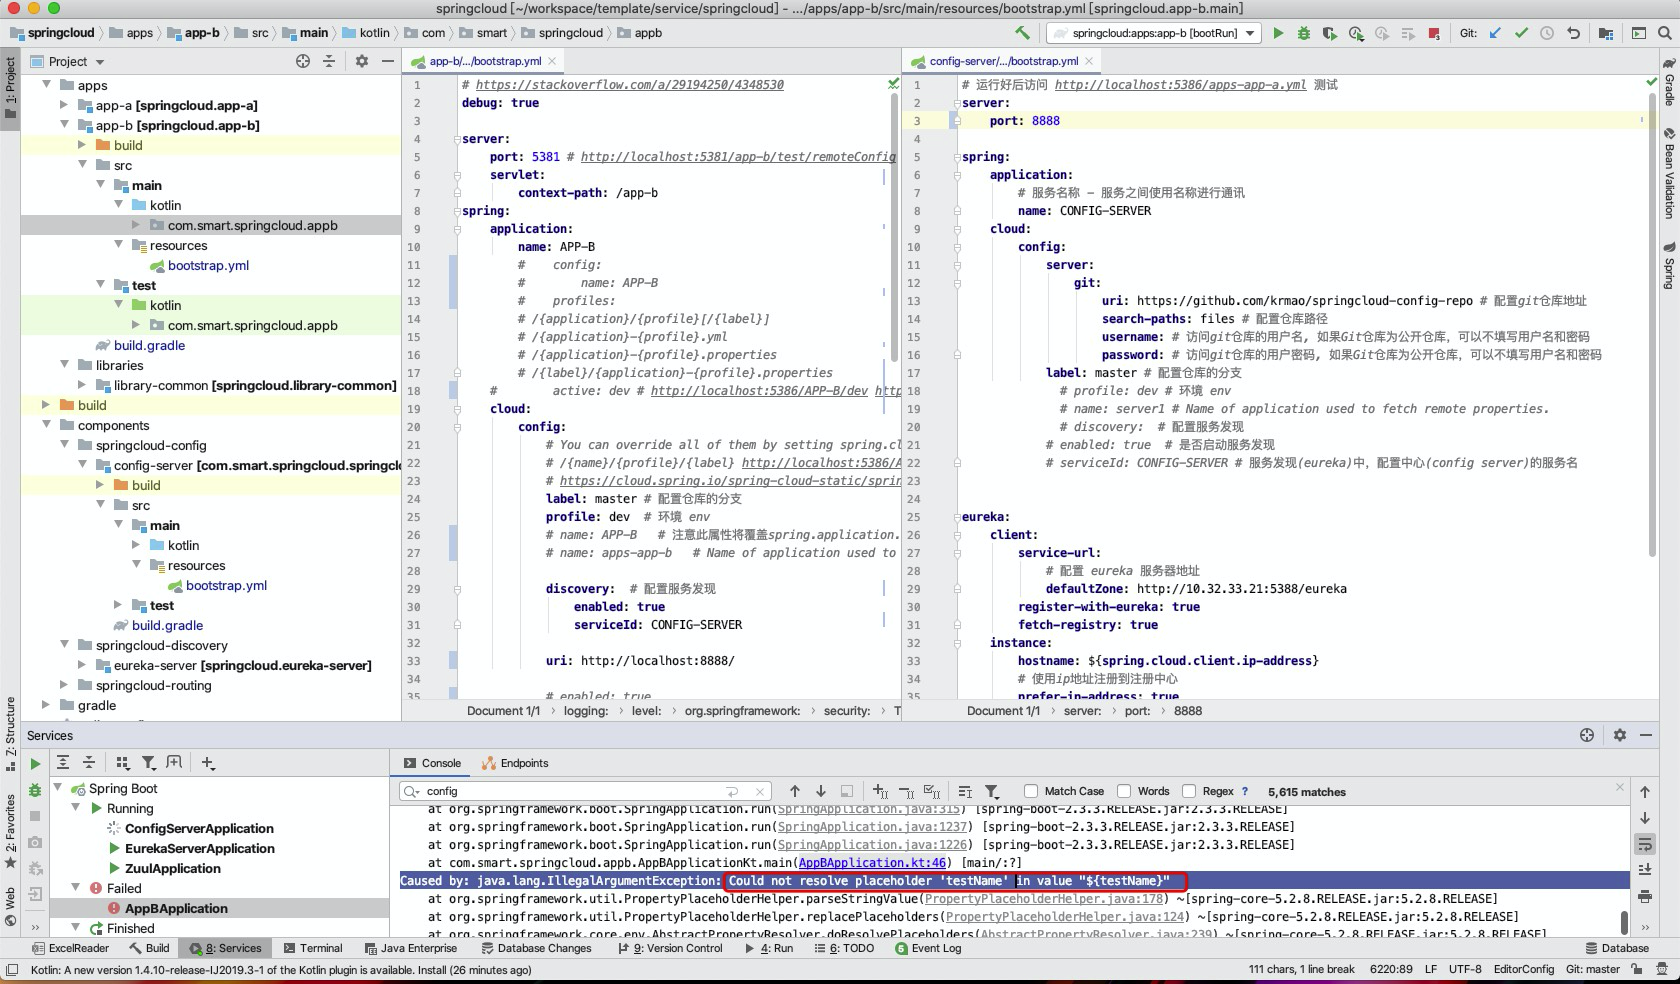The height and width of the screenshot is (984, 1680).
Task: Open the Console tab
Action: [x=432, y=763]
